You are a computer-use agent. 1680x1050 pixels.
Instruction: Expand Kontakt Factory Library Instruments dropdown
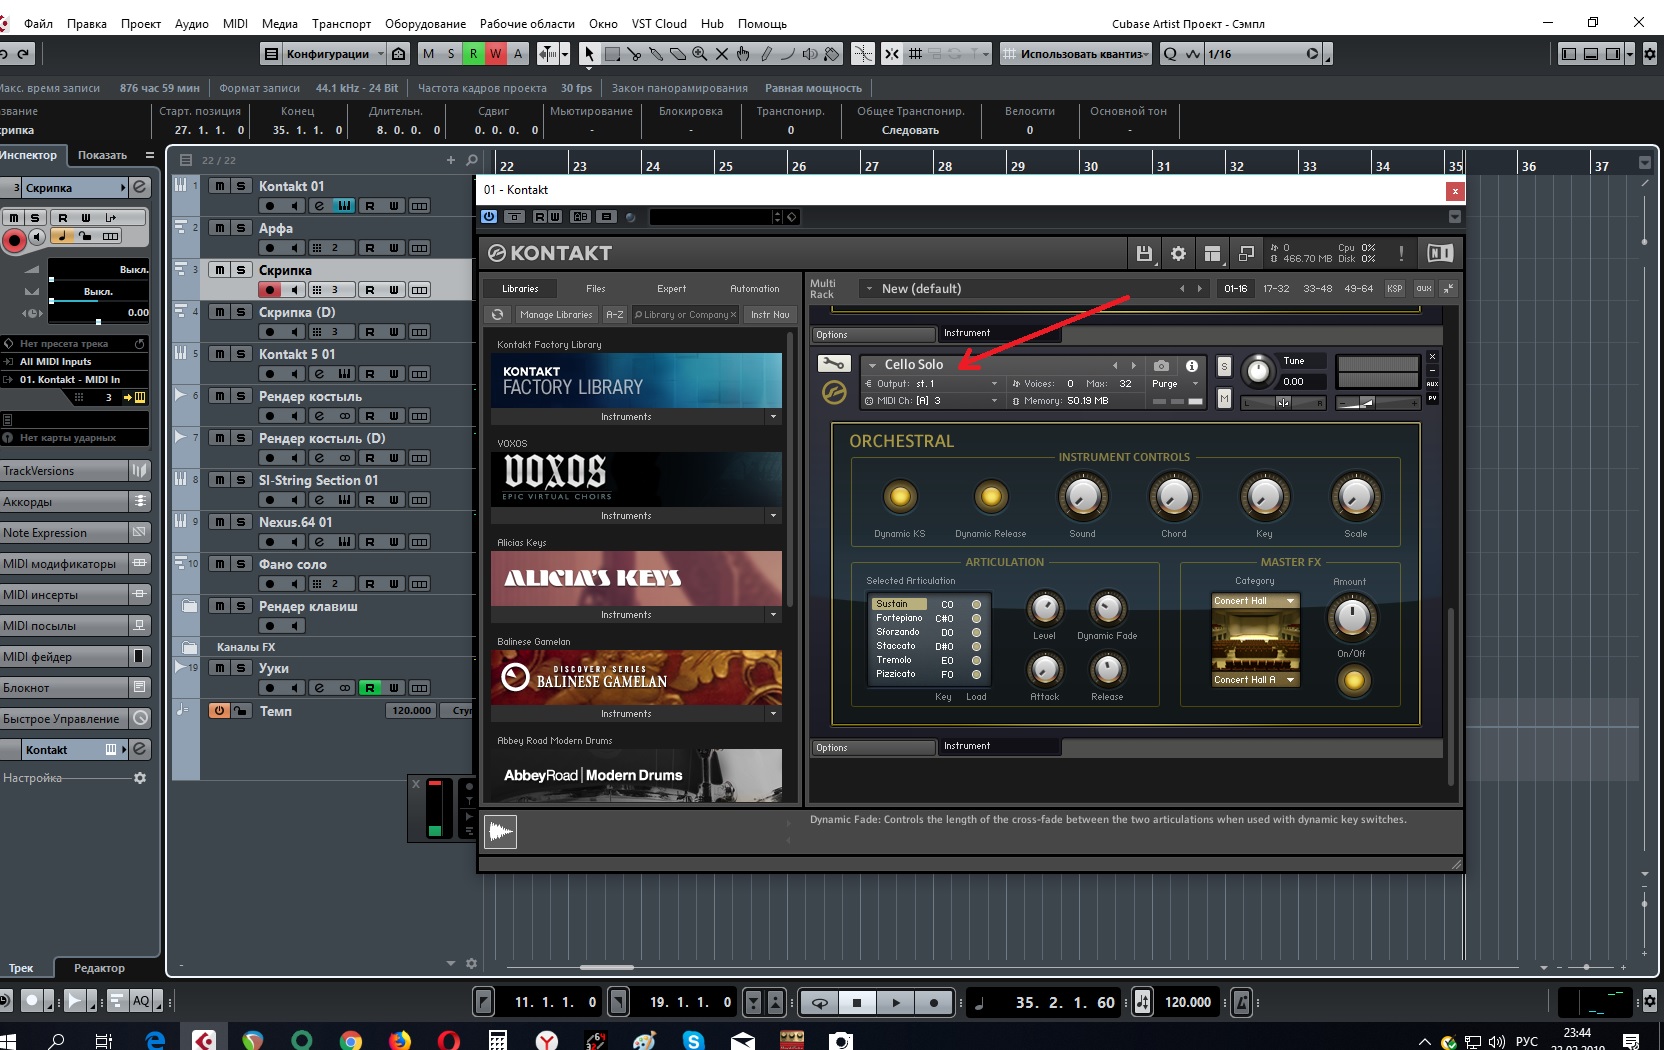[x=773, y=417]
